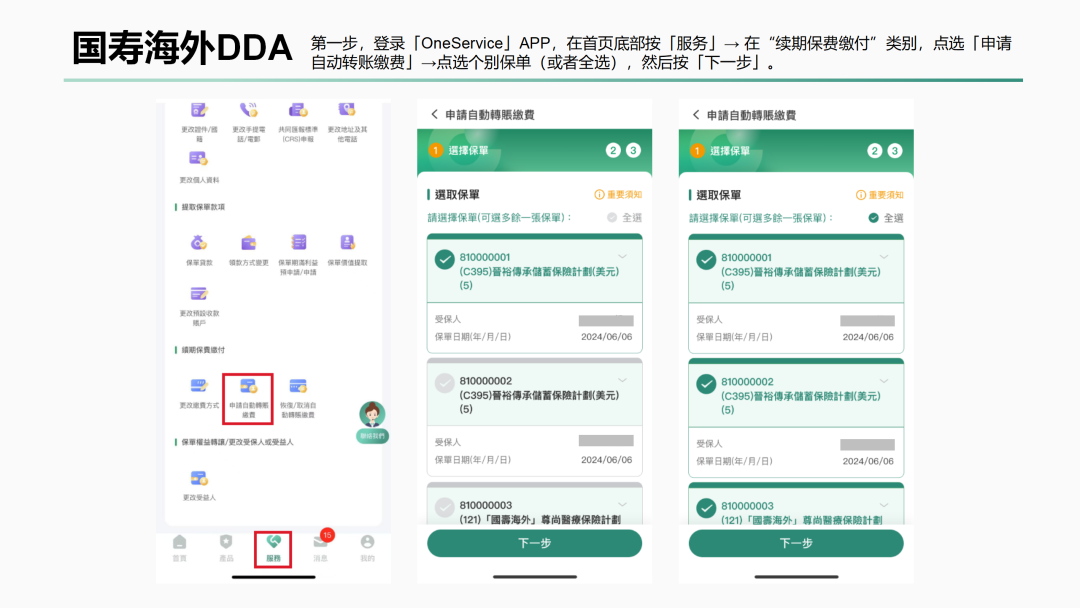Open the 更改預設收款賬戶 service
This screenshot has height=608, width=1080.
pyautogui.click(x=198, y=294)
